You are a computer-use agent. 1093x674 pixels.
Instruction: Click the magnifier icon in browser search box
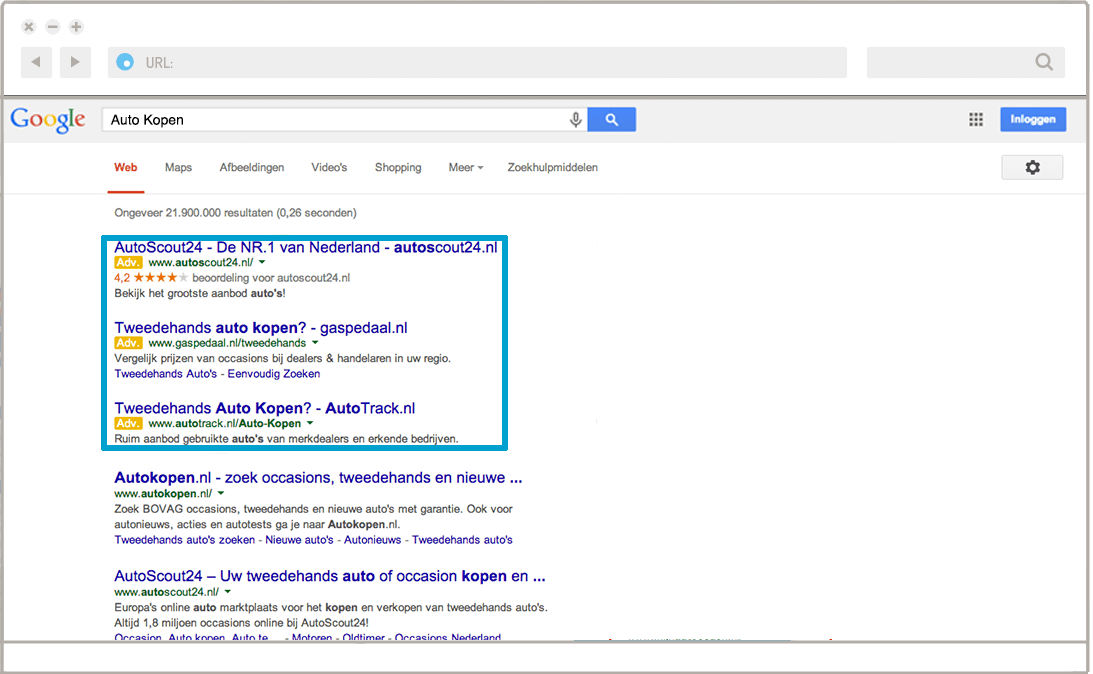point(1044,62)
